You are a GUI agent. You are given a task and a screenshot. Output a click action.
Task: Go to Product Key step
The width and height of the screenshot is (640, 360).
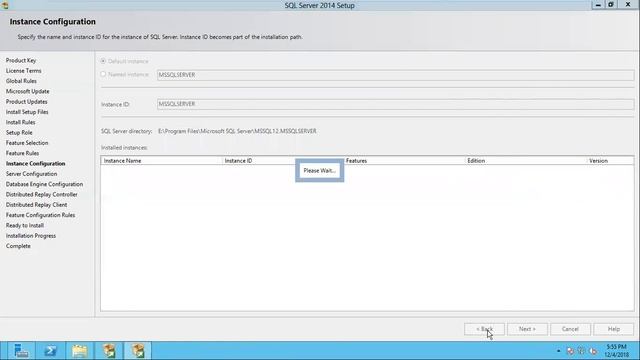click(x=21, y=60)
